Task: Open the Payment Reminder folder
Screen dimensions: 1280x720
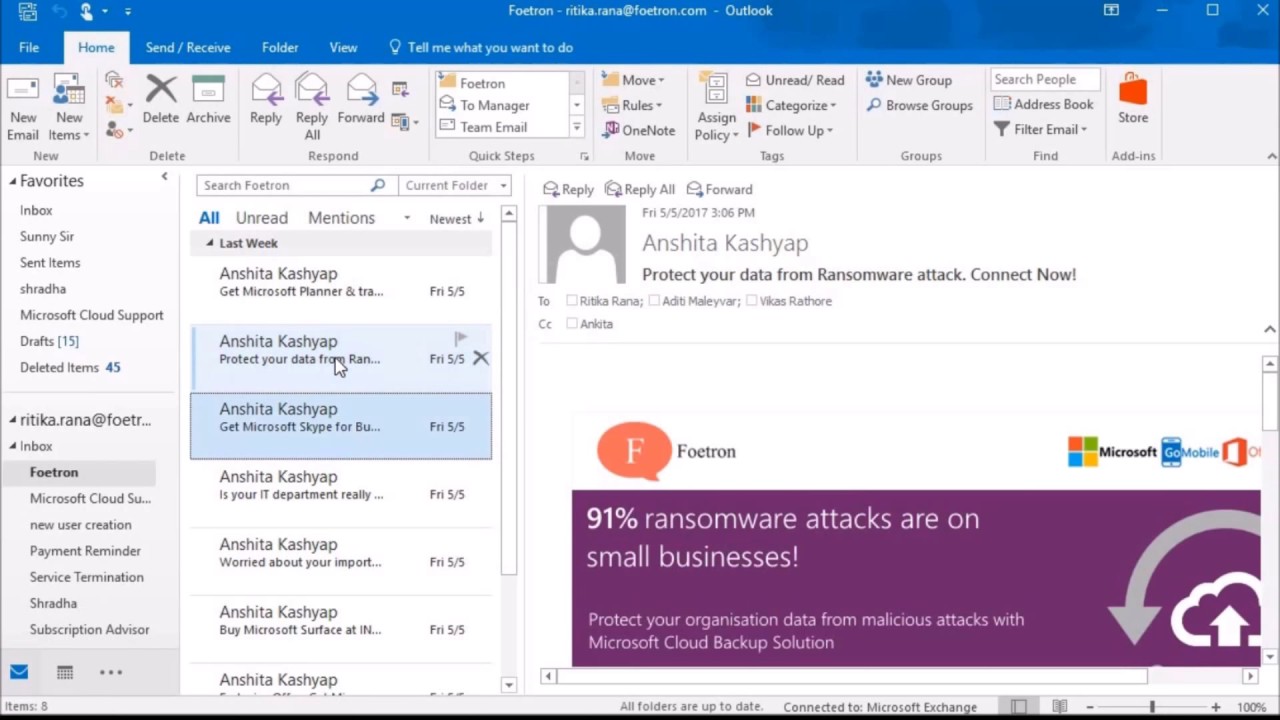Action: tap(85, 551)
